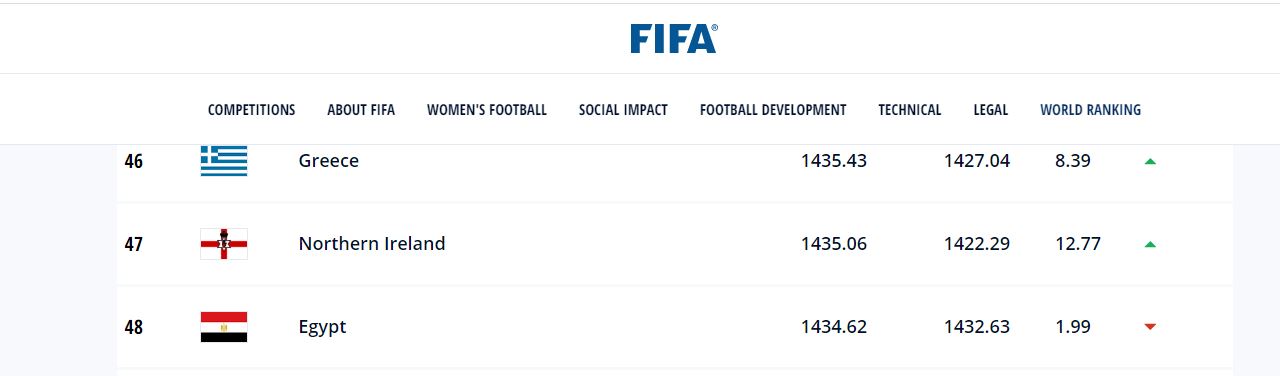This screenshot has width=1280, height=376.
Task: Open the Competitions menu
Action: click(252, 110)
